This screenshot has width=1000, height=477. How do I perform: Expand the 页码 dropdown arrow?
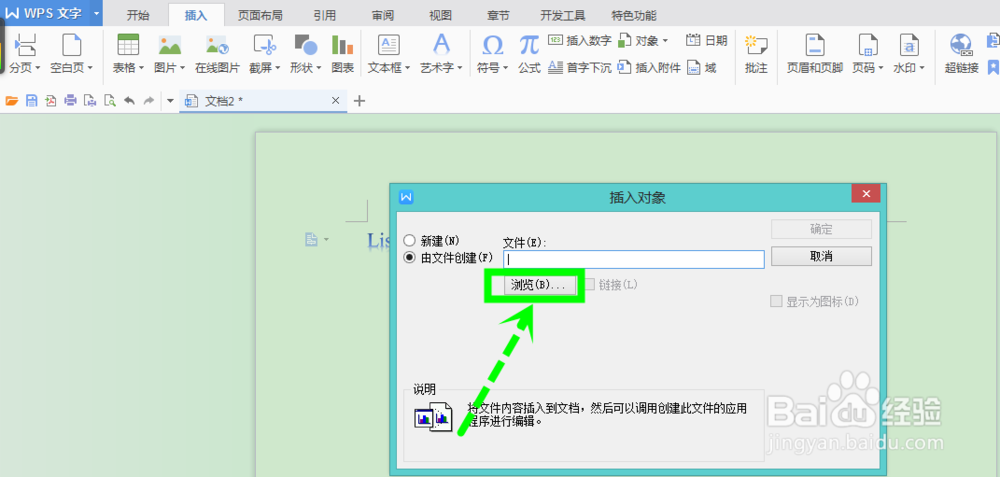click(x=881, y=68)
